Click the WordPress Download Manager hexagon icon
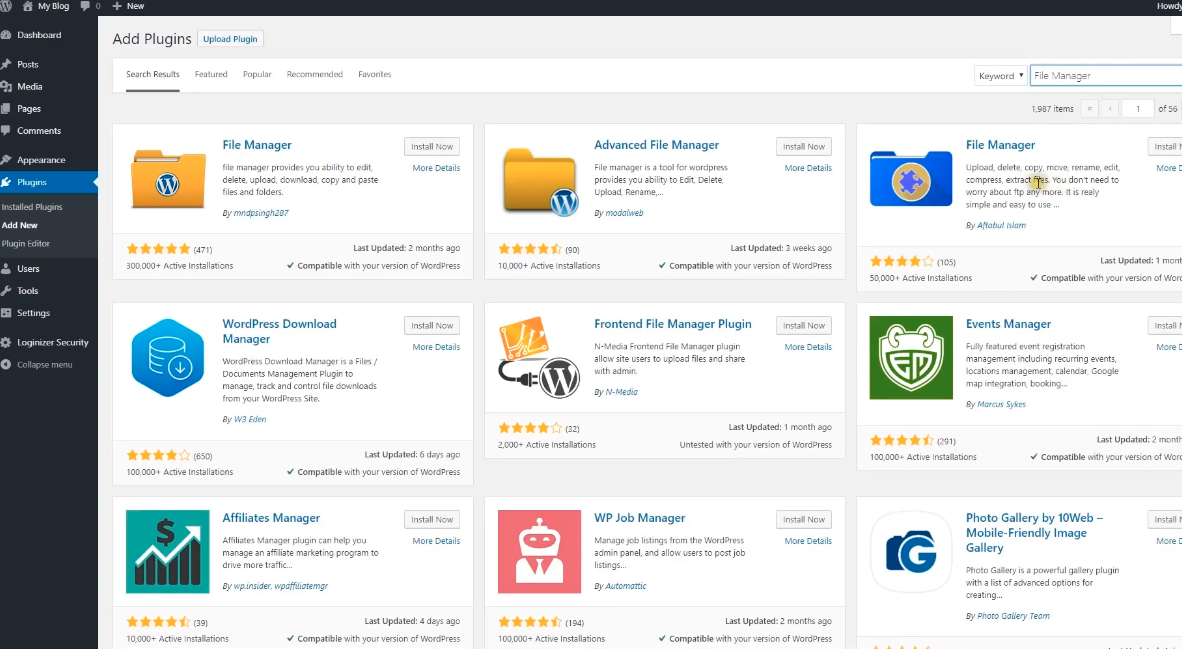 (x=168, y=358)
